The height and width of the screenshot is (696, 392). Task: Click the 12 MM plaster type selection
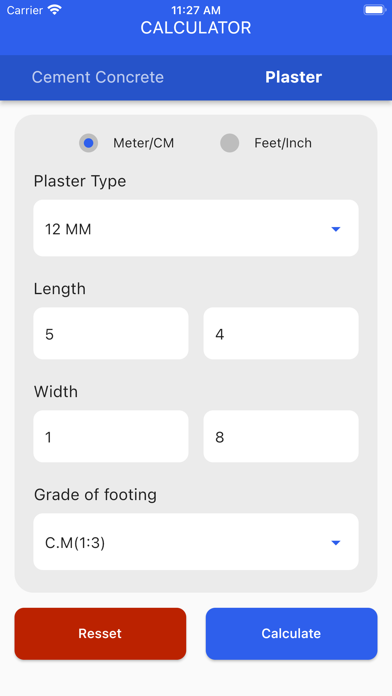(x=196, y=228)
